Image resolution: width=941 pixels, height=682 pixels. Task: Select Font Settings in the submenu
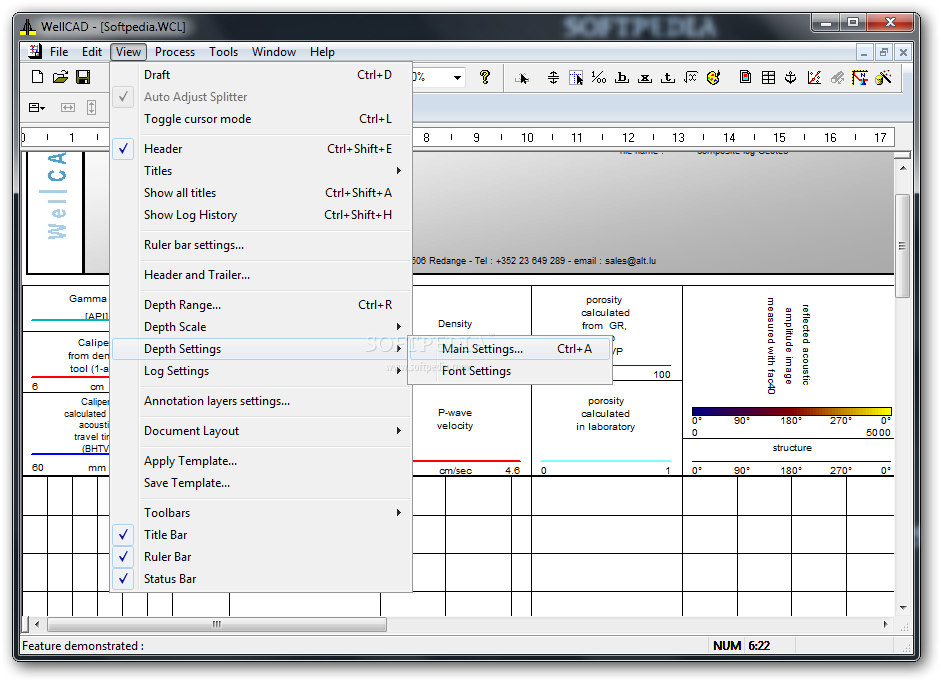(510, 371)
